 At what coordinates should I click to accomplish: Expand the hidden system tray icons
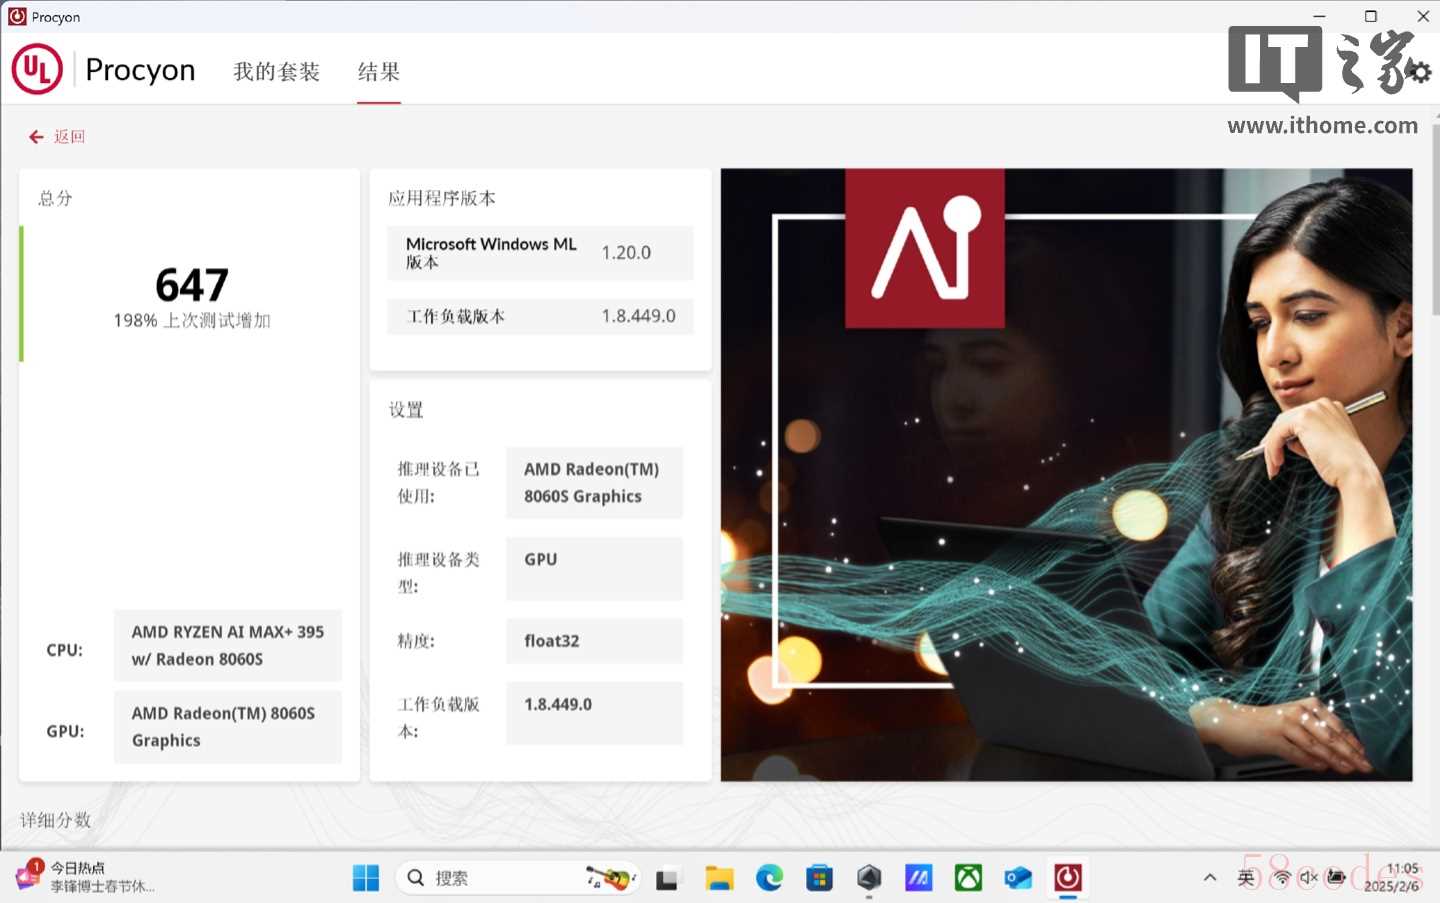[x=1210, y=878]
